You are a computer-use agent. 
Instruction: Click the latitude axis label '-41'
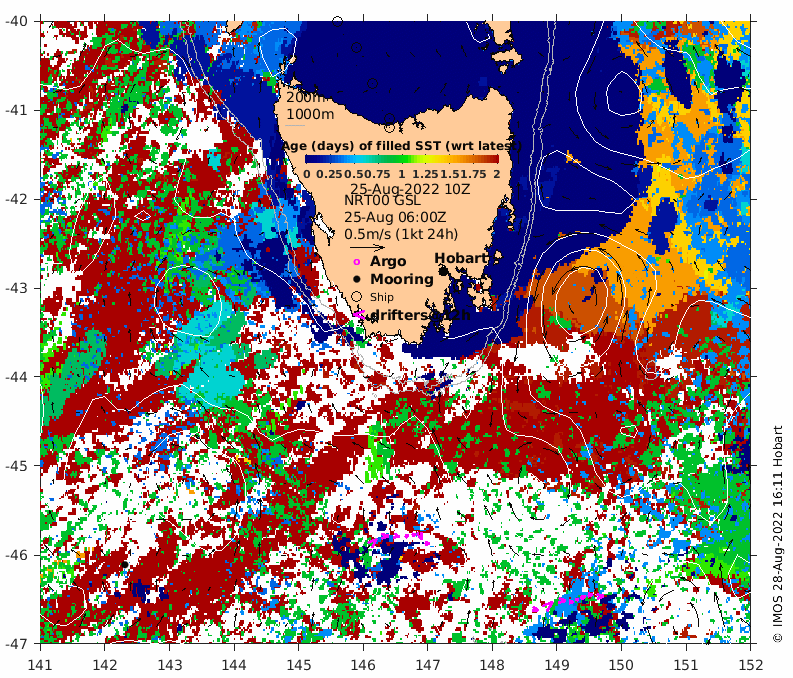coord(17,110)
